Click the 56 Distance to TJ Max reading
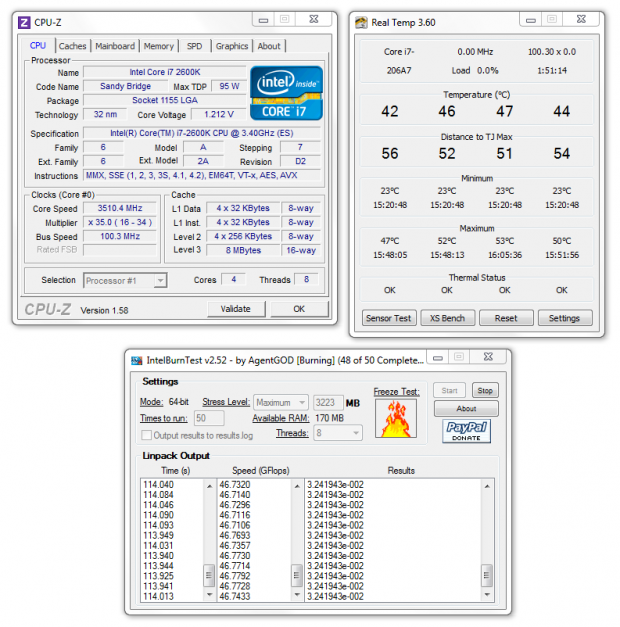 point(390,154)
